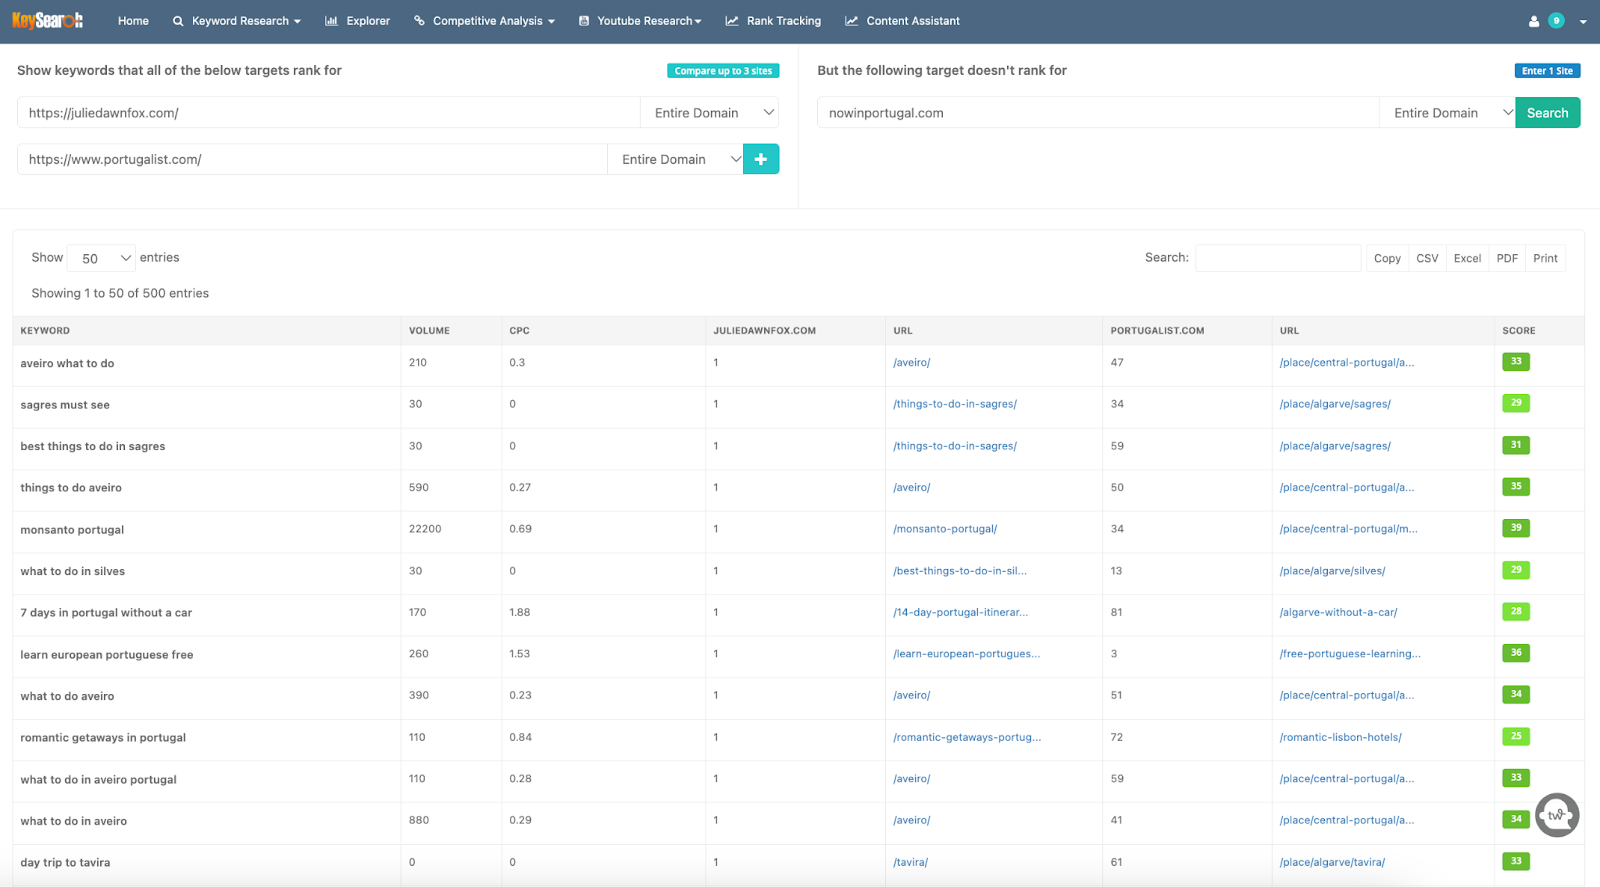Image resolution: width=1600 pixels, height=887 pixels.
Task: Open Entire Domain dropdown for nowinportugal
Action: coord(1447,113)
